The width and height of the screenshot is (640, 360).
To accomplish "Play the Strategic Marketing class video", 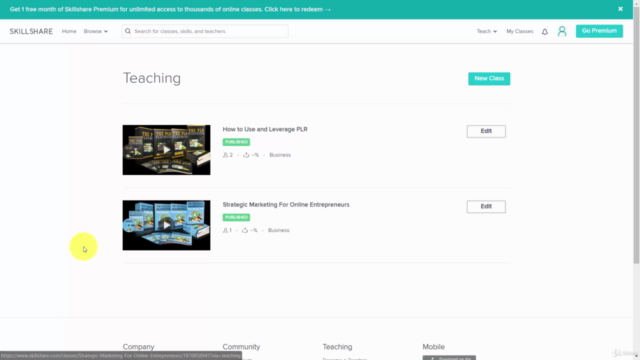I will pyautogui.click(x=167, y=225).
